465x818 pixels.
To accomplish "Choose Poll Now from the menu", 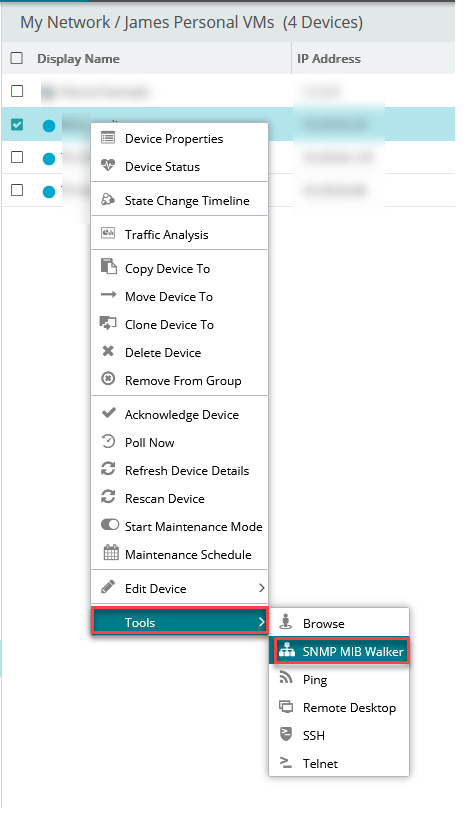I will (x=180, y=442).
